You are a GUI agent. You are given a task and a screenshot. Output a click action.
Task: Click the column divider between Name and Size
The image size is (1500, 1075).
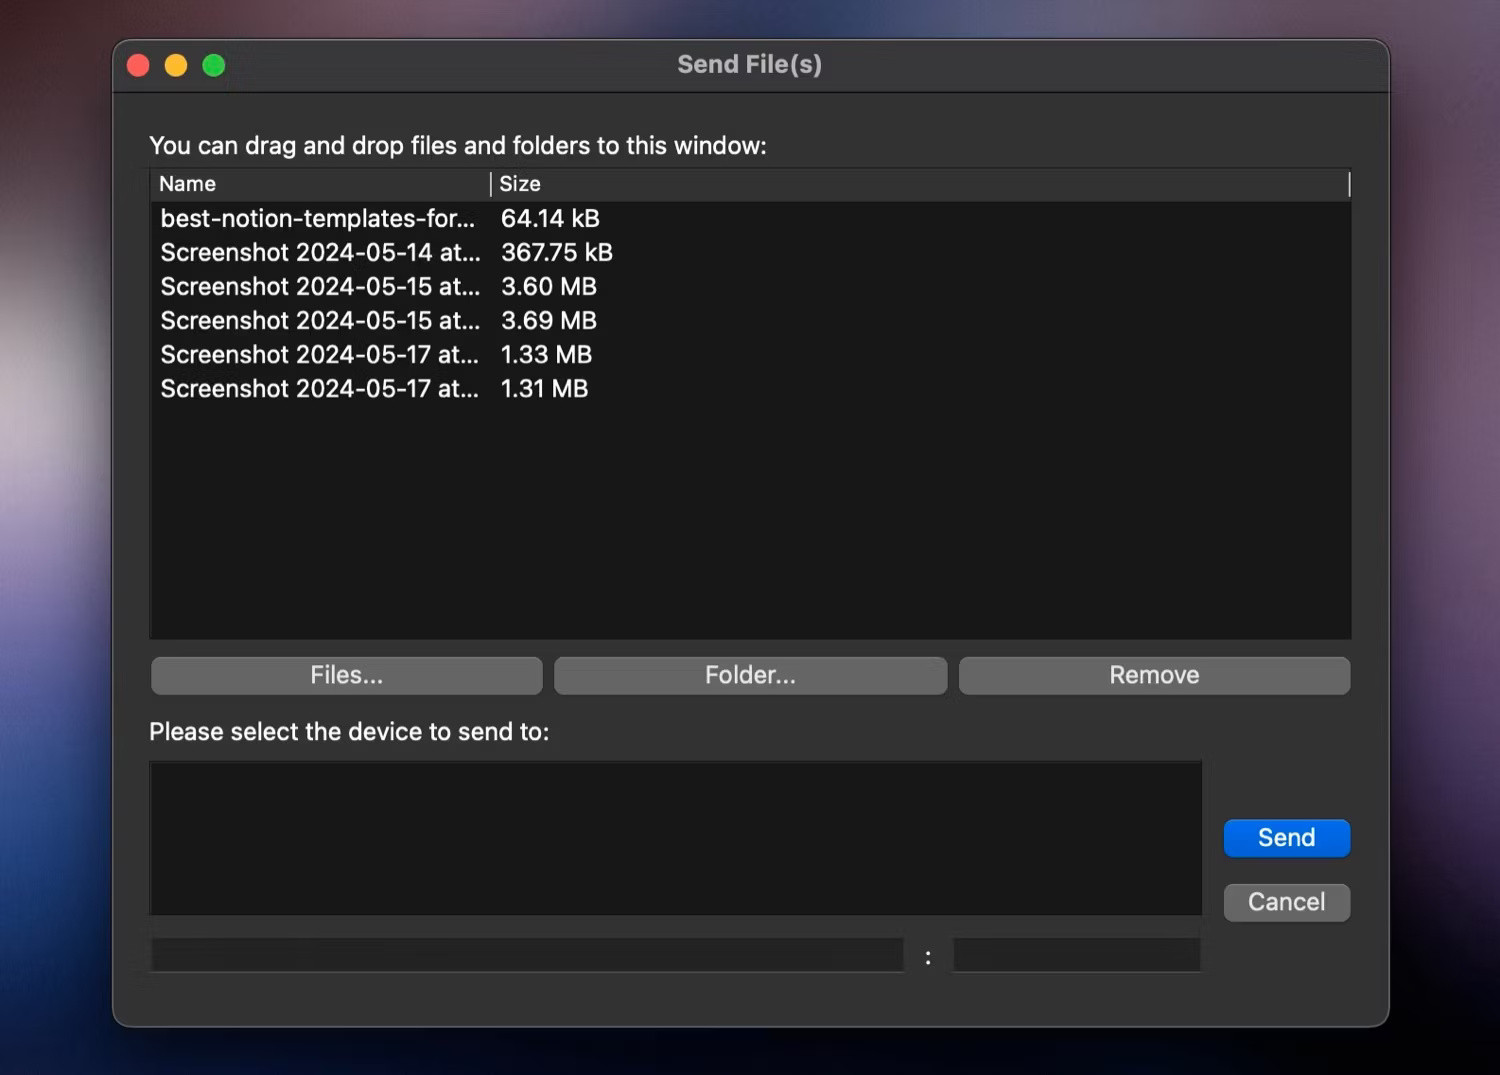pos(491,184)
